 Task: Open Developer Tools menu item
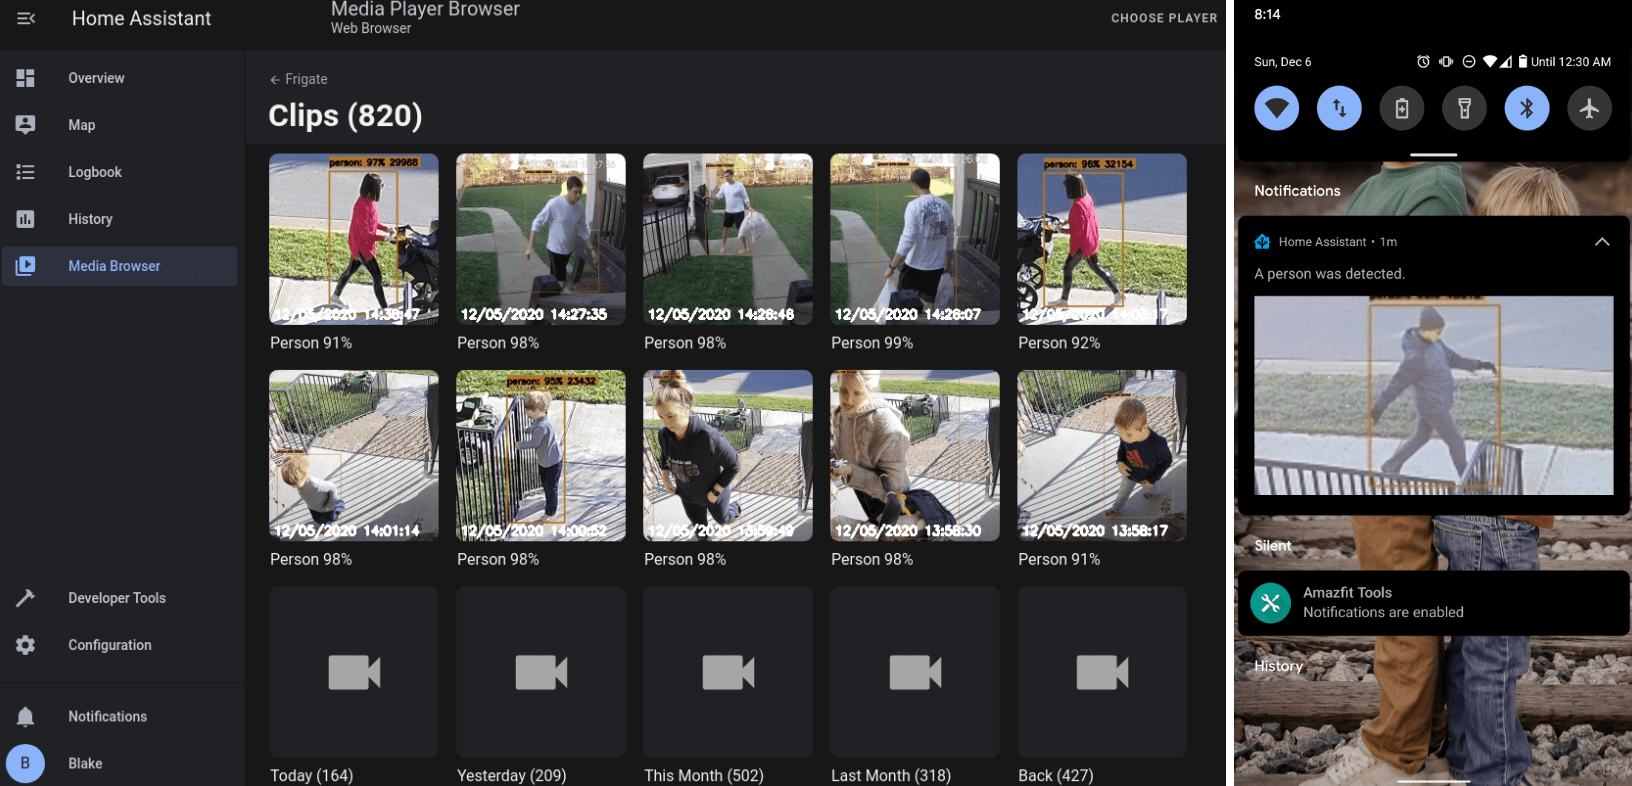(117, 598)
